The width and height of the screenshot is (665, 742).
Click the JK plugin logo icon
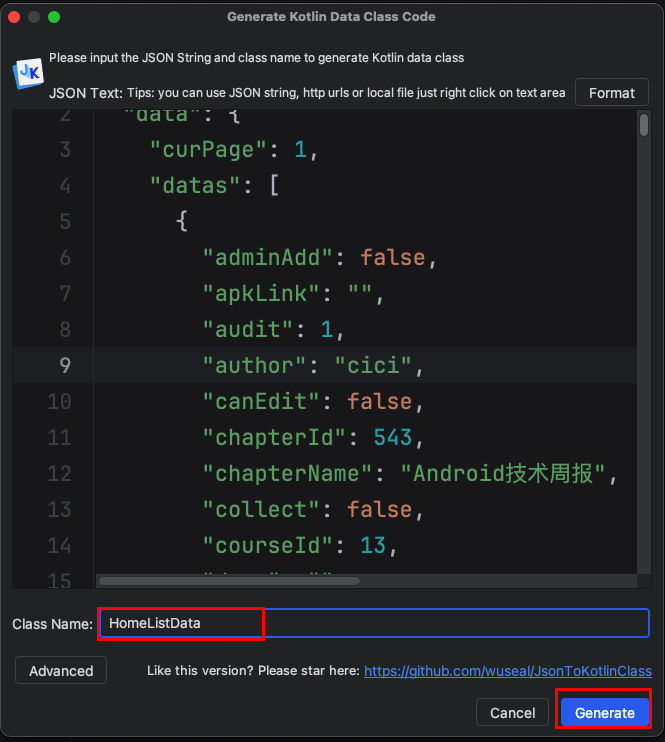[x=26, y=74]
